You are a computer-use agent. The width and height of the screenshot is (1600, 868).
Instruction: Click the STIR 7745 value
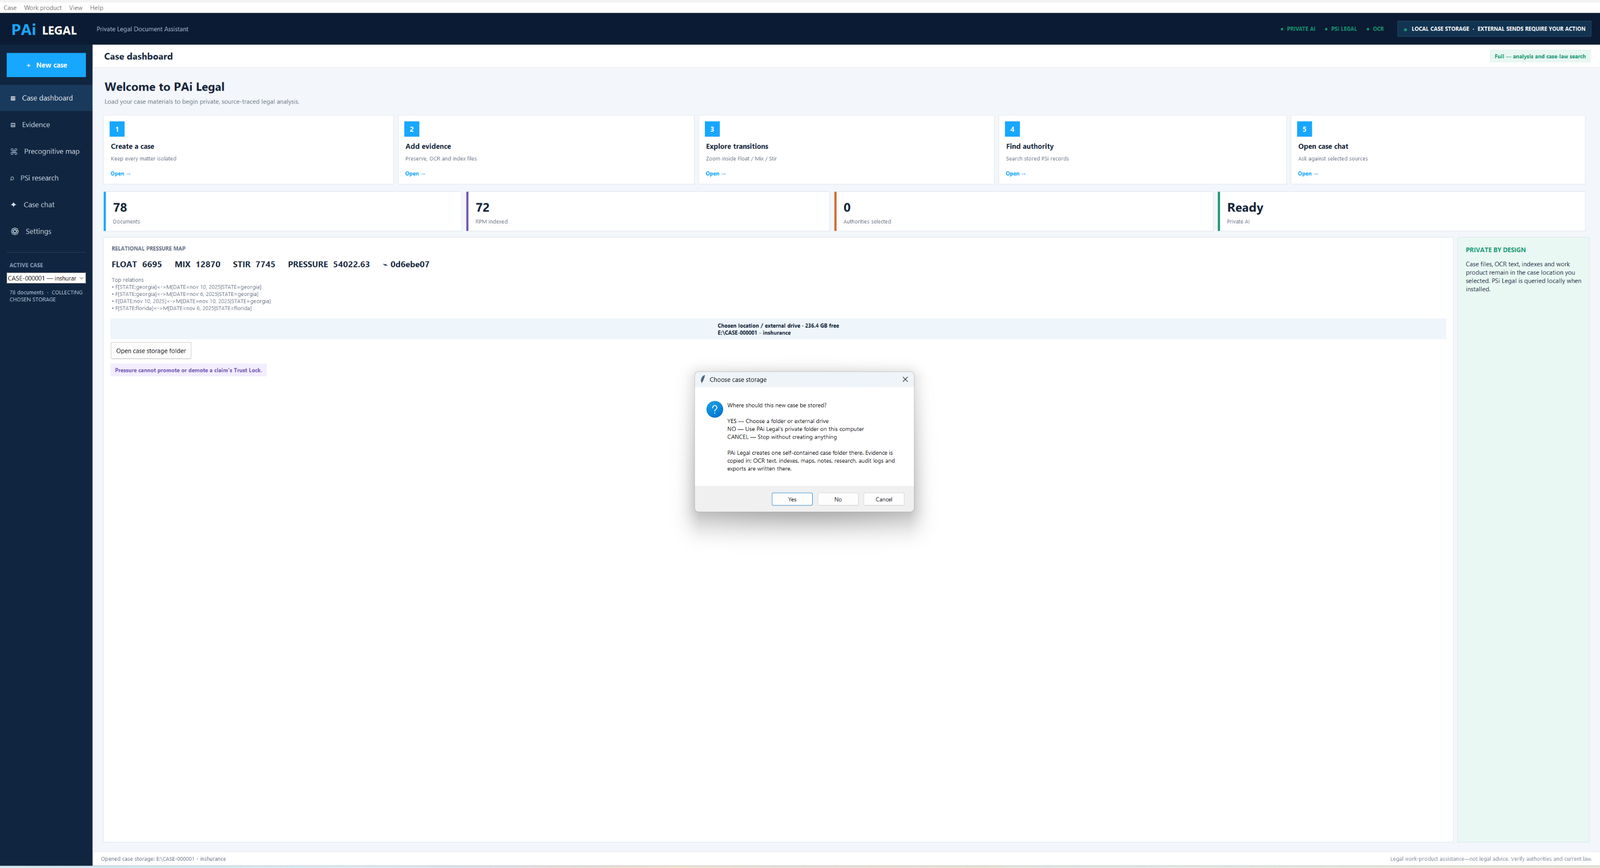pos(254,264)
